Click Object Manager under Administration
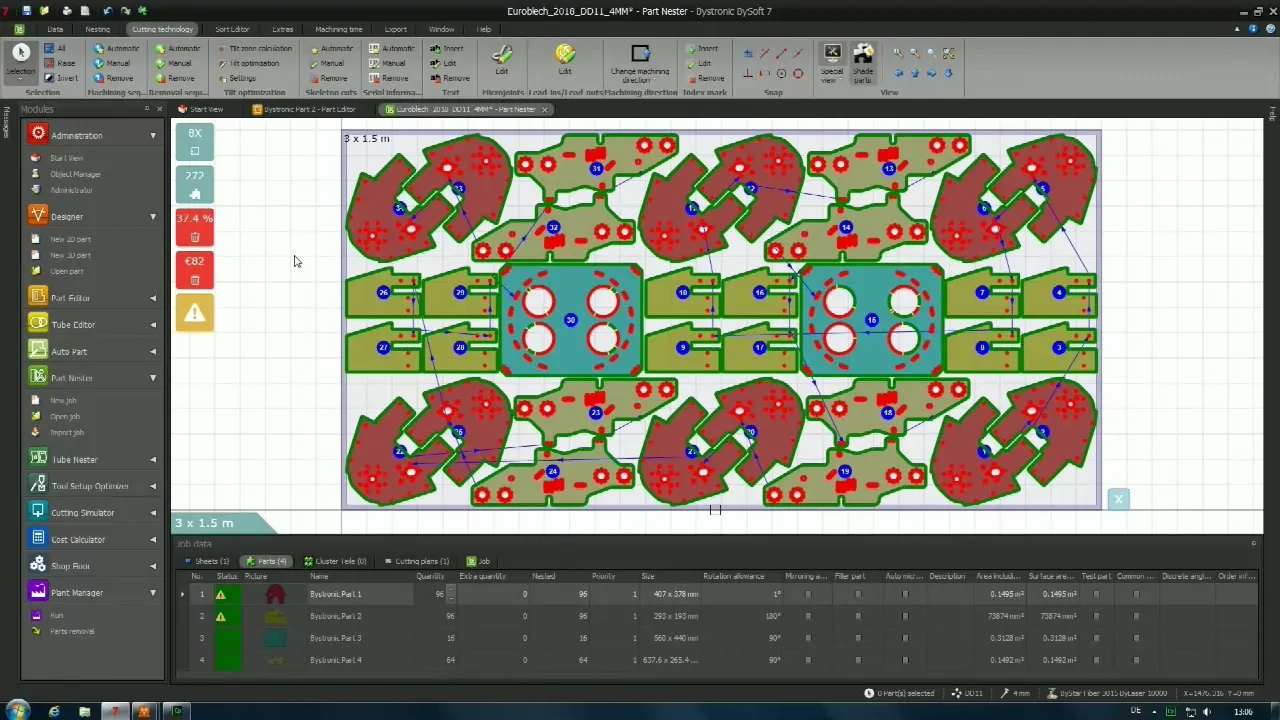The height and width of the screenshot is (720, 1280). tap(74, 174)
